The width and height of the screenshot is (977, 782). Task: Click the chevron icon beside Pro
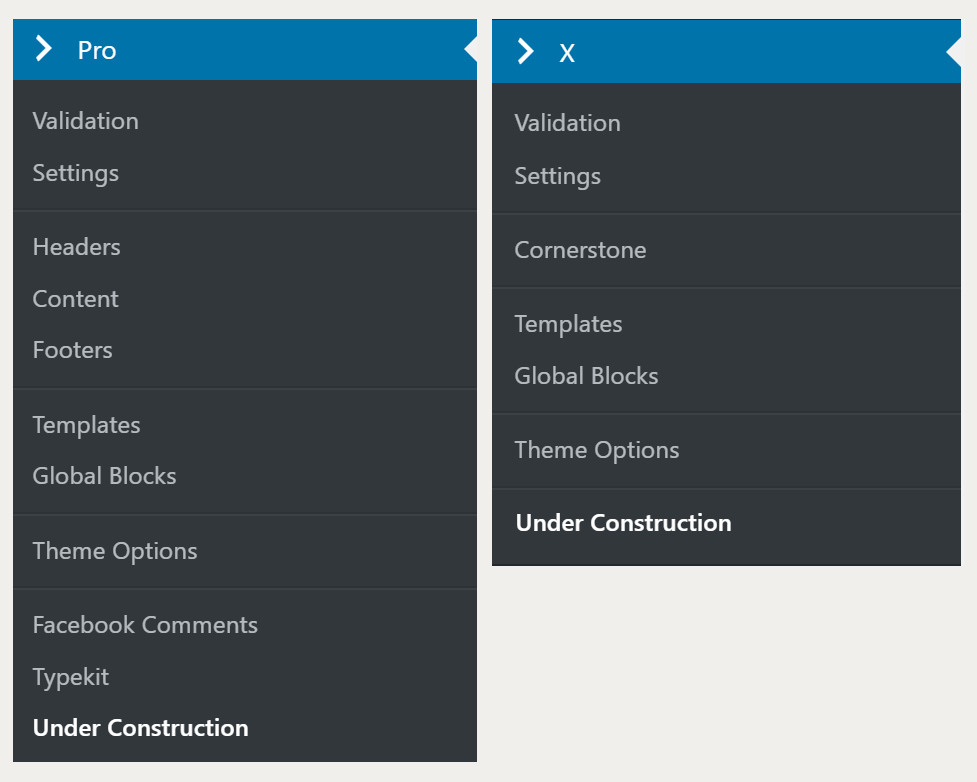[x=43, y=49]
